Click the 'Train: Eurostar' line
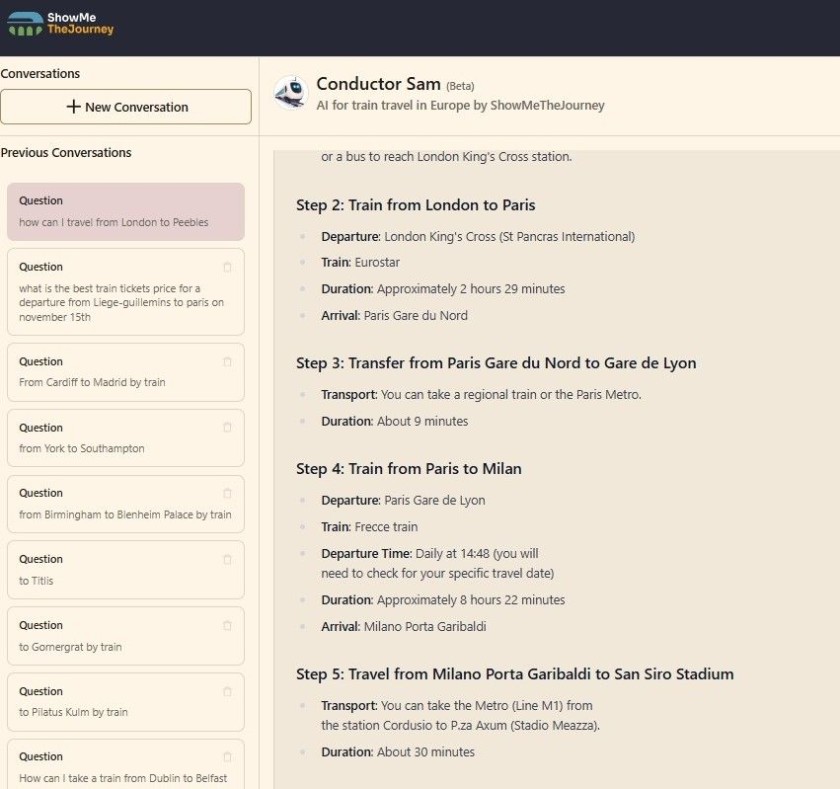The width and height of the screenshot is (840, 789). click(361, 262)
